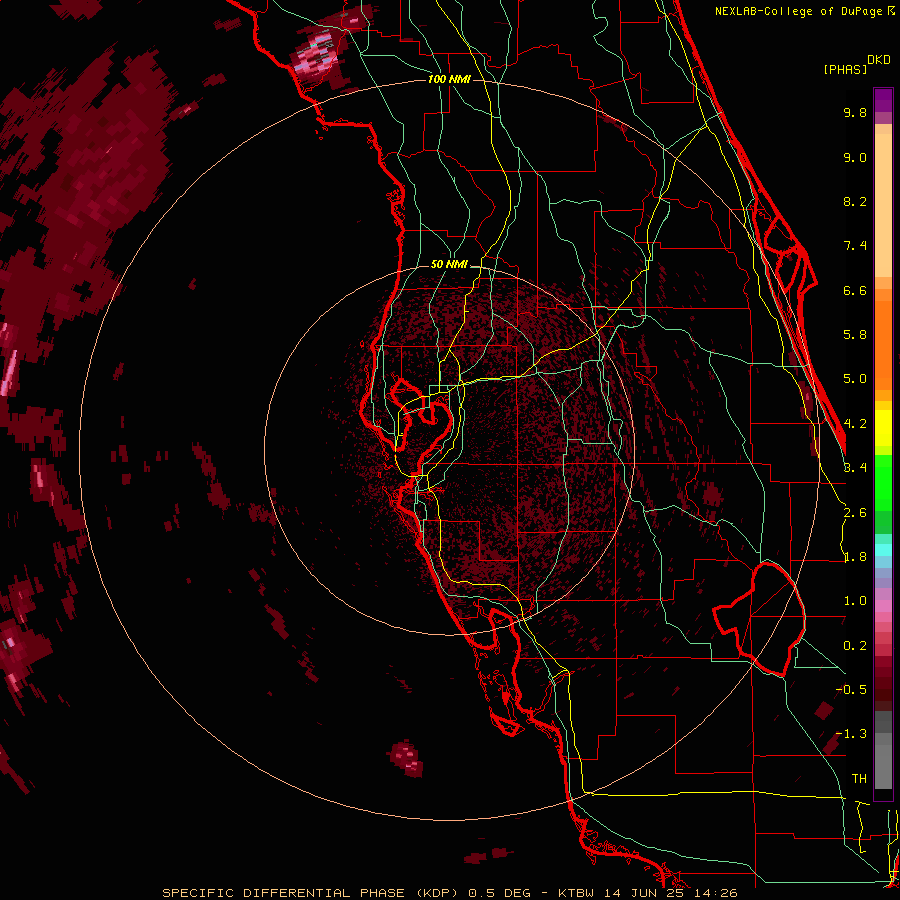Viewport: 900px width, 900px height.
Task: Click the 100 NMI range ring label
Action: pos(449,79)
